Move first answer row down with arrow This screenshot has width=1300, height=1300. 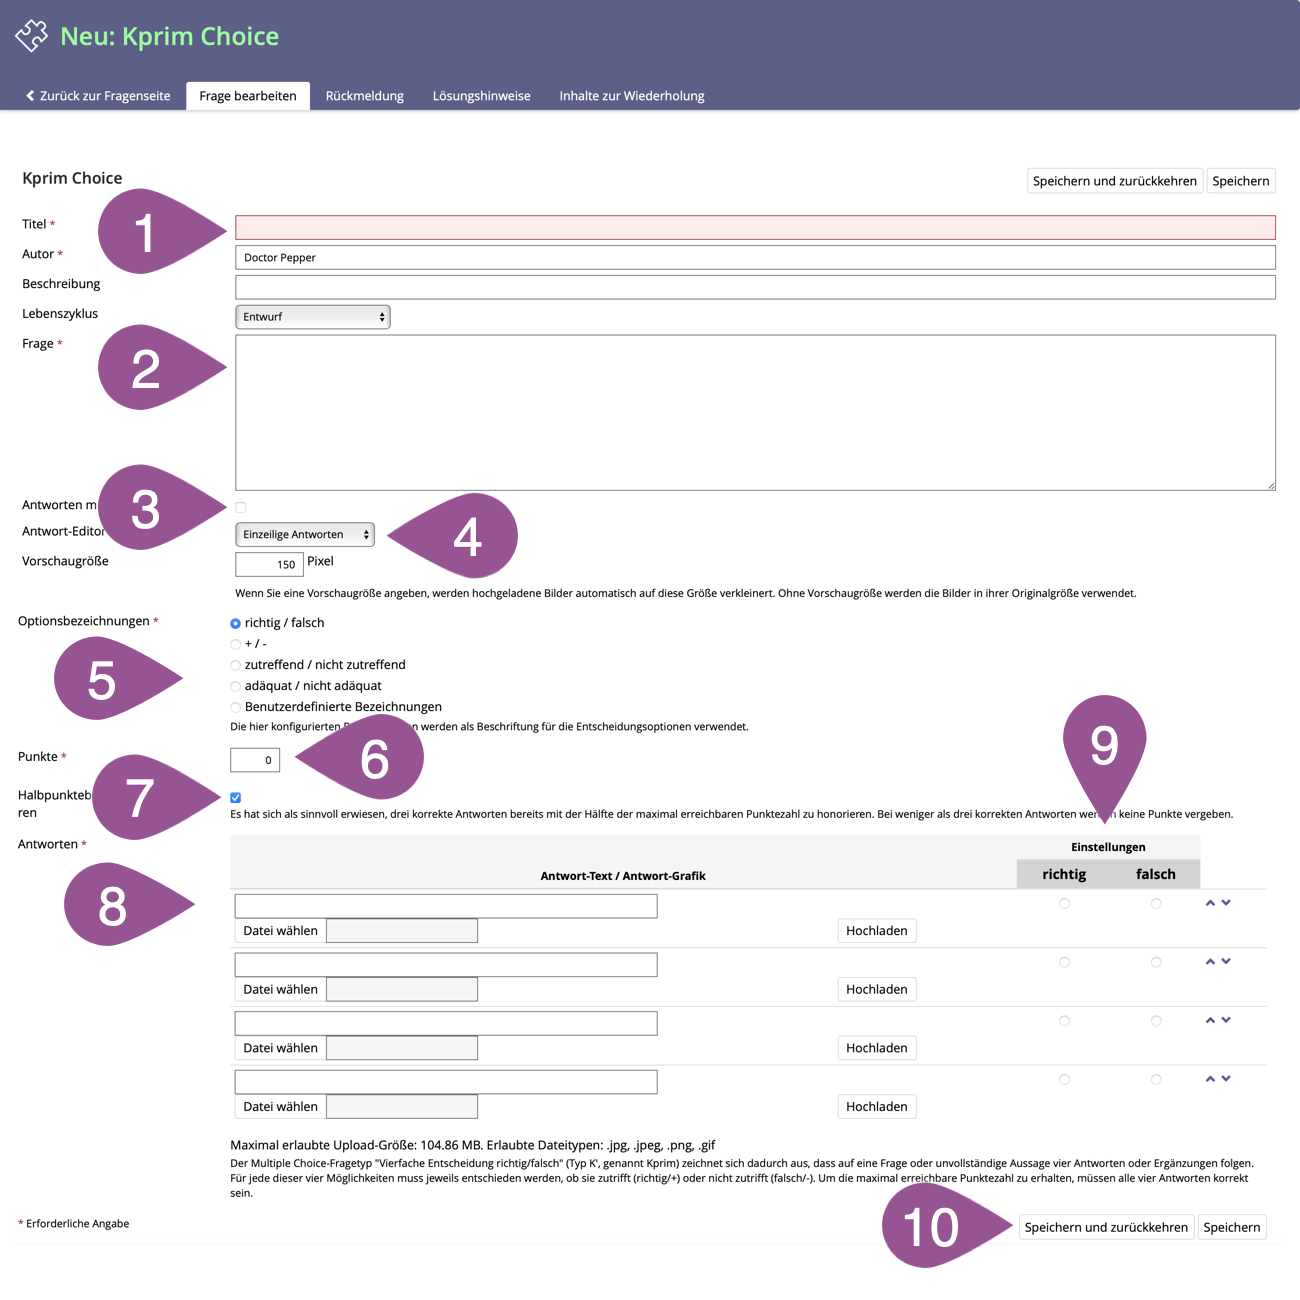[1226, 903]
